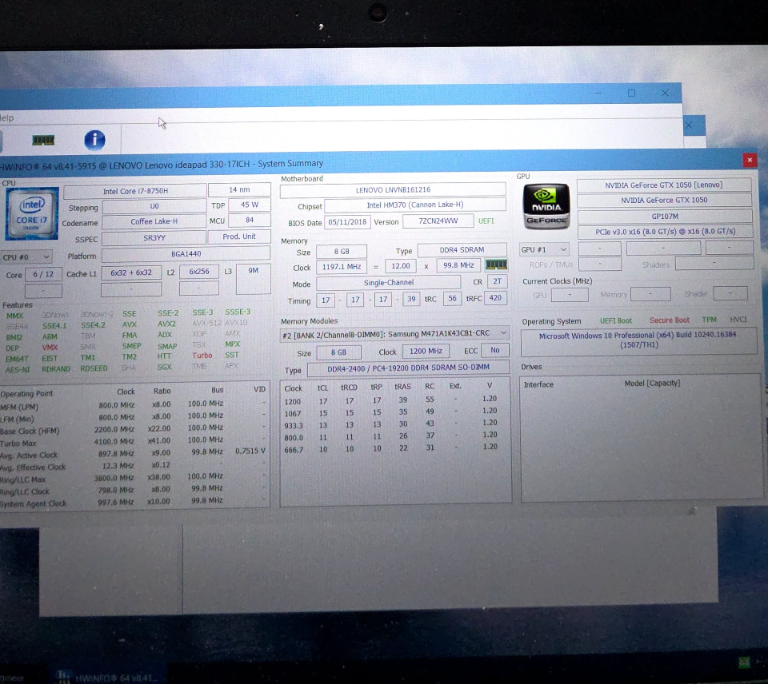Click the Intel HM370 chipset field
This screenshot has height=684, width=768.
pos(415,205)
